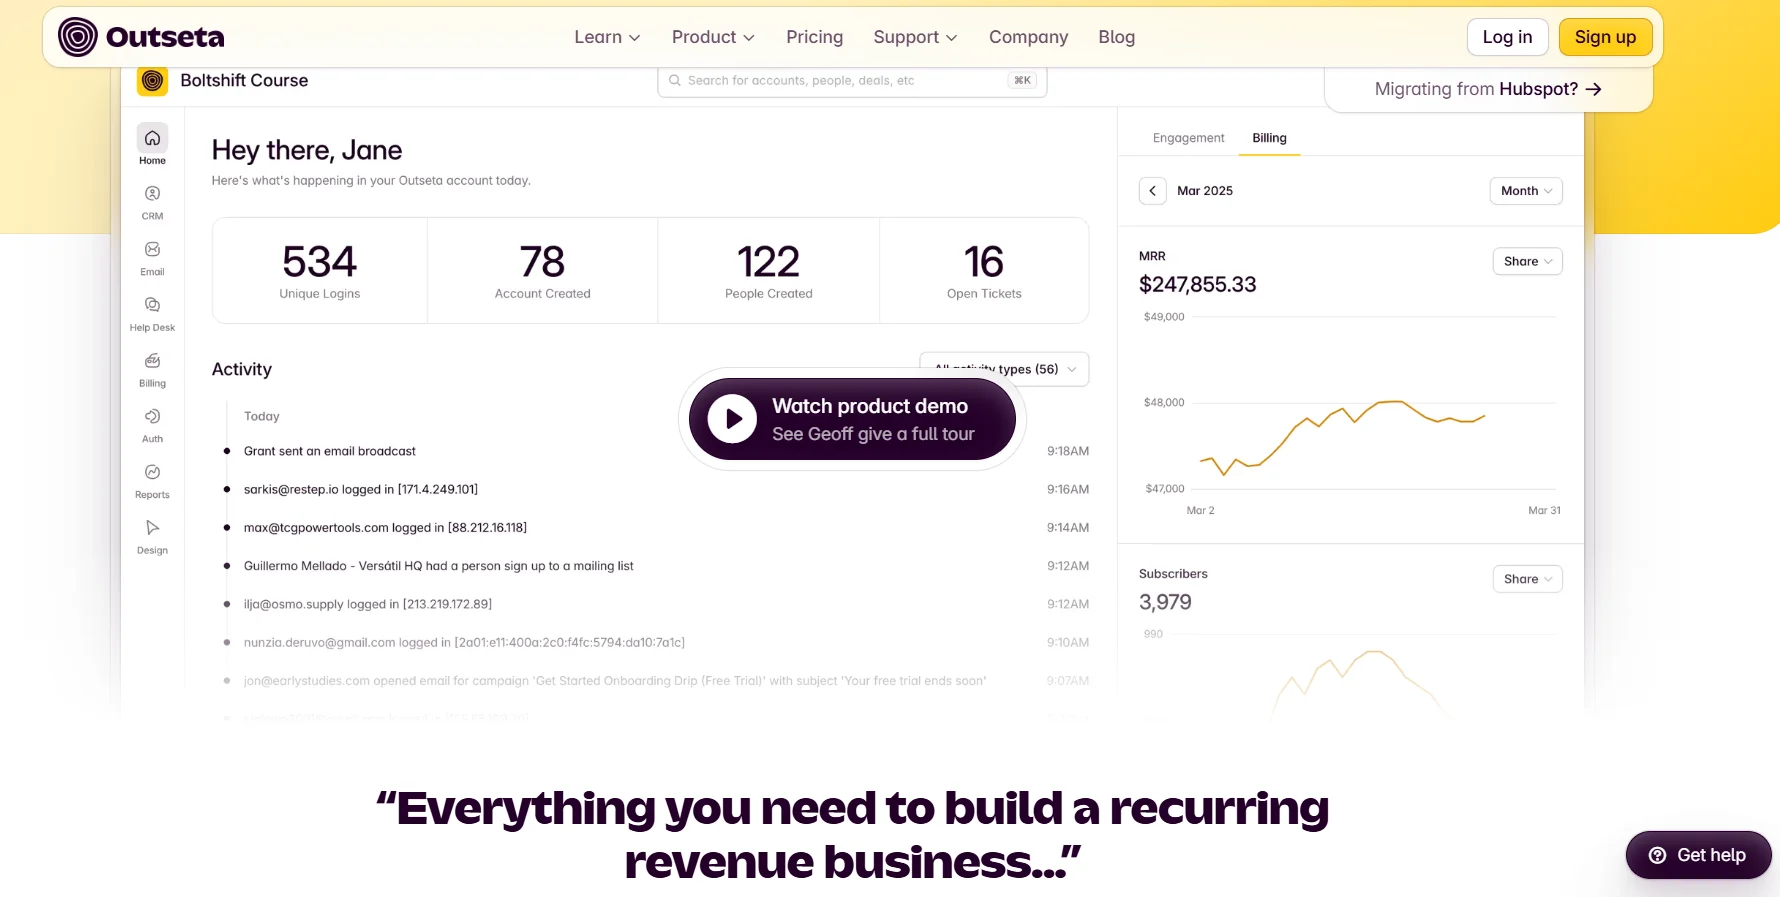Screen dimensions: 1780x897
Task: Click the Sign up button
Action: [1605, 37]
